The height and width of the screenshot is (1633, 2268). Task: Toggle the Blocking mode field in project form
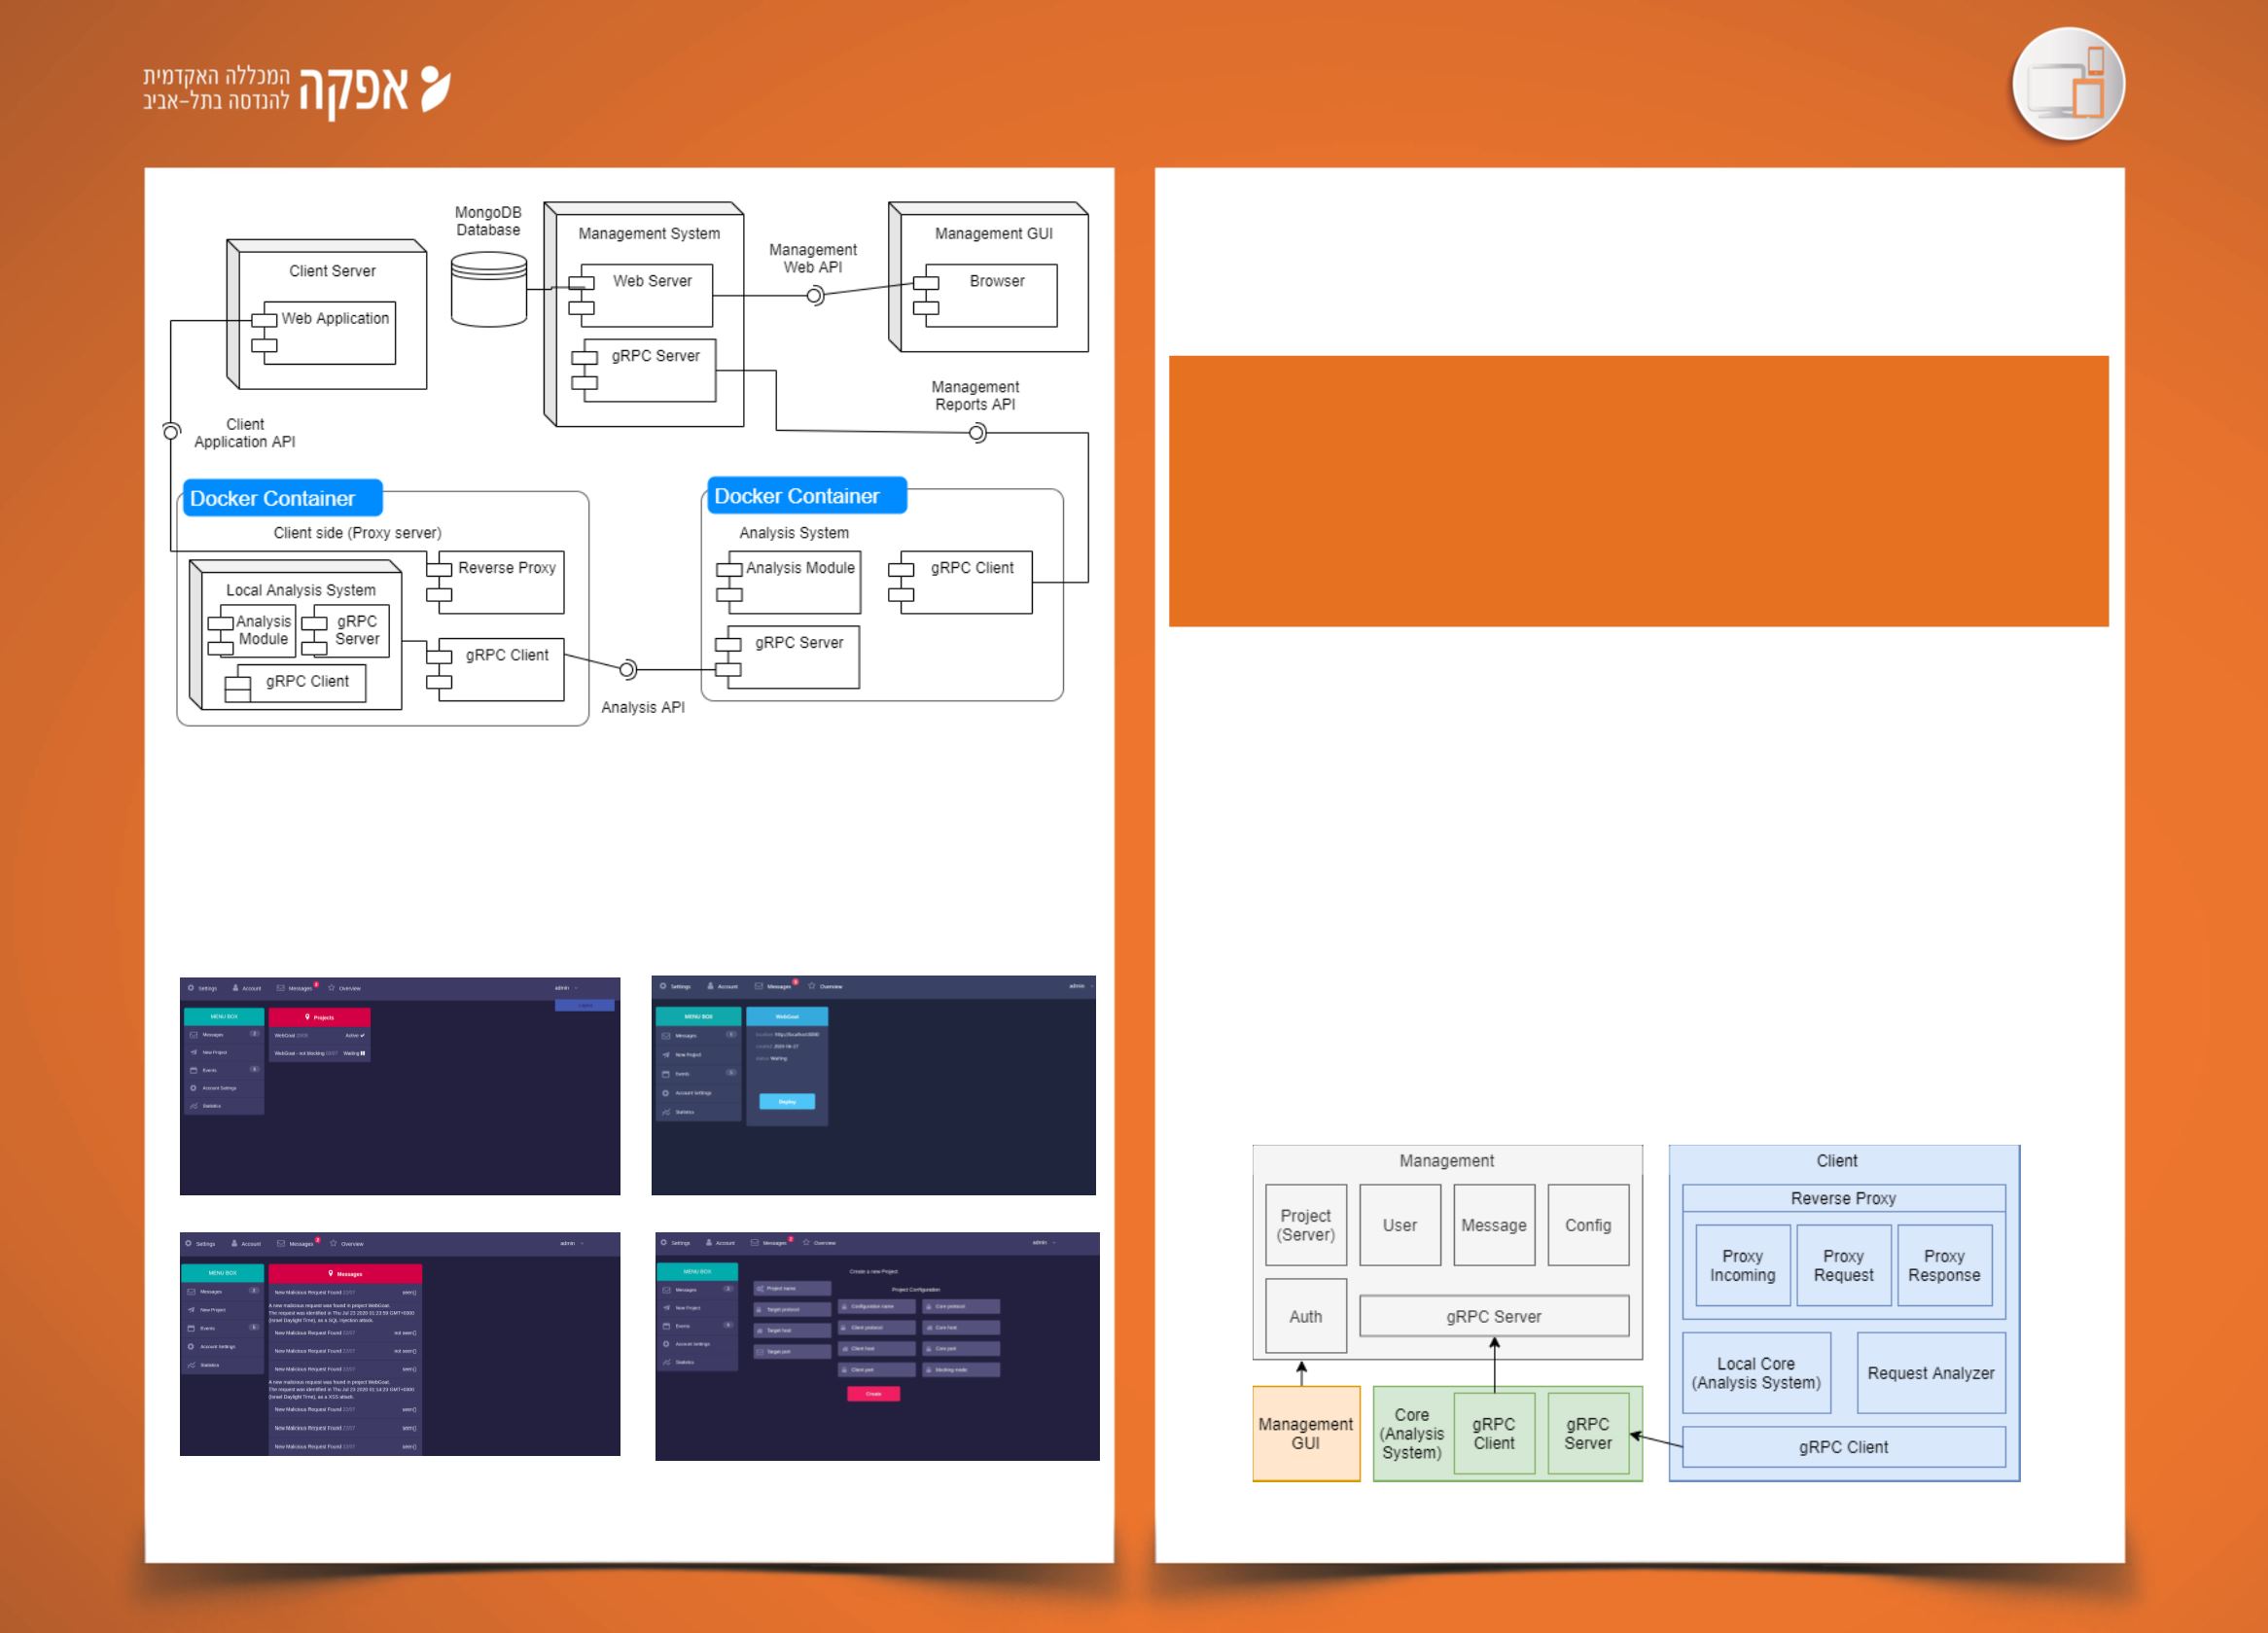tap(960, 1370)
